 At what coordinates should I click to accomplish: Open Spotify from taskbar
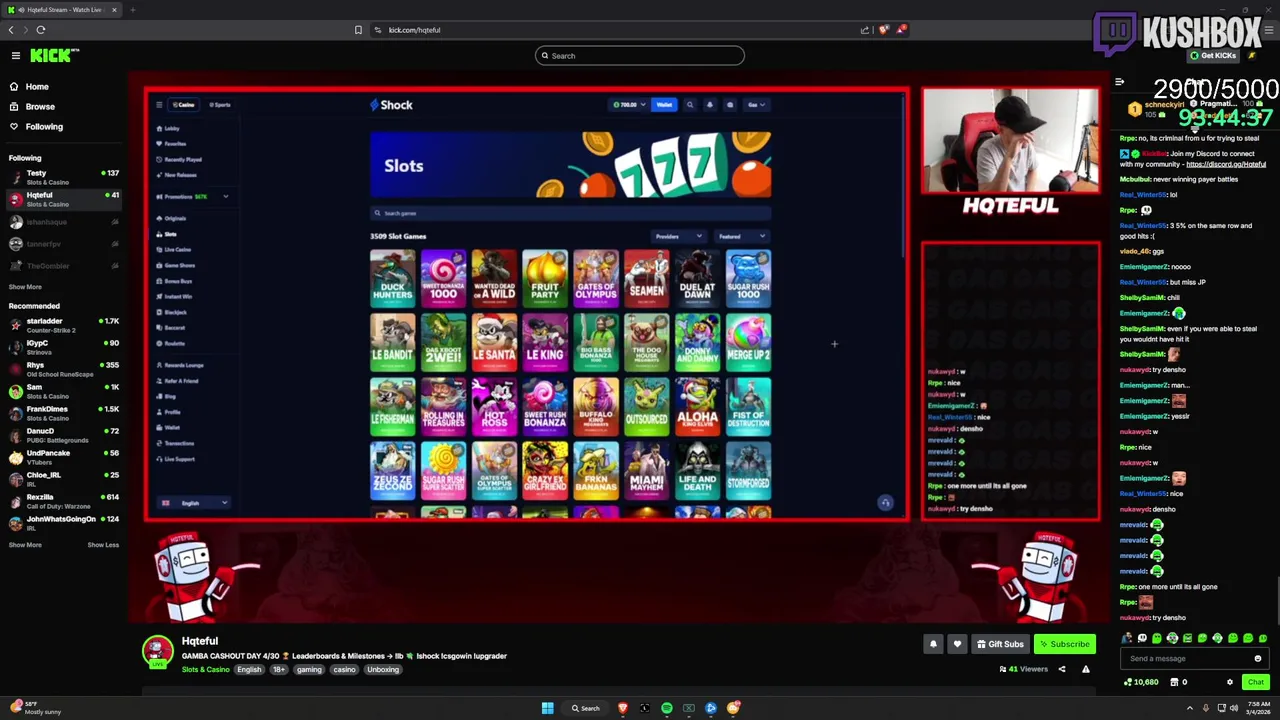tap(667, 708)
